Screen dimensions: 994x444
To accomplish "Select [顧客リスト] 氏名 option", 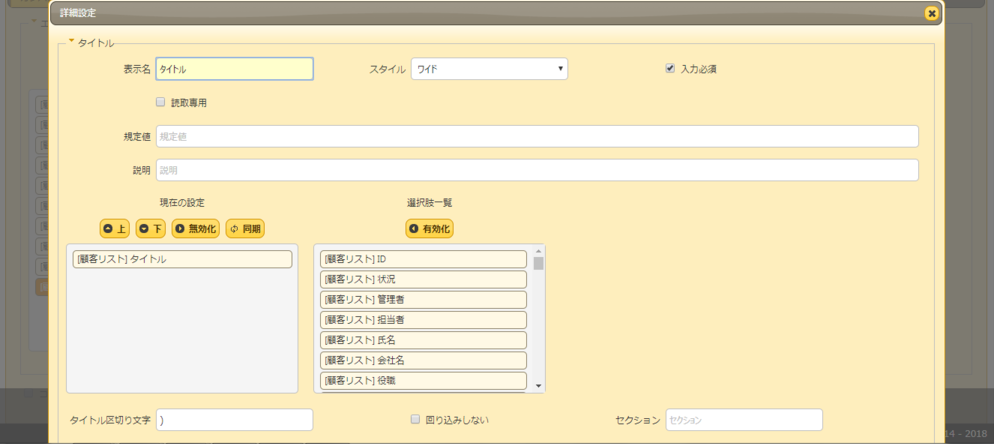I will point(424,341).
